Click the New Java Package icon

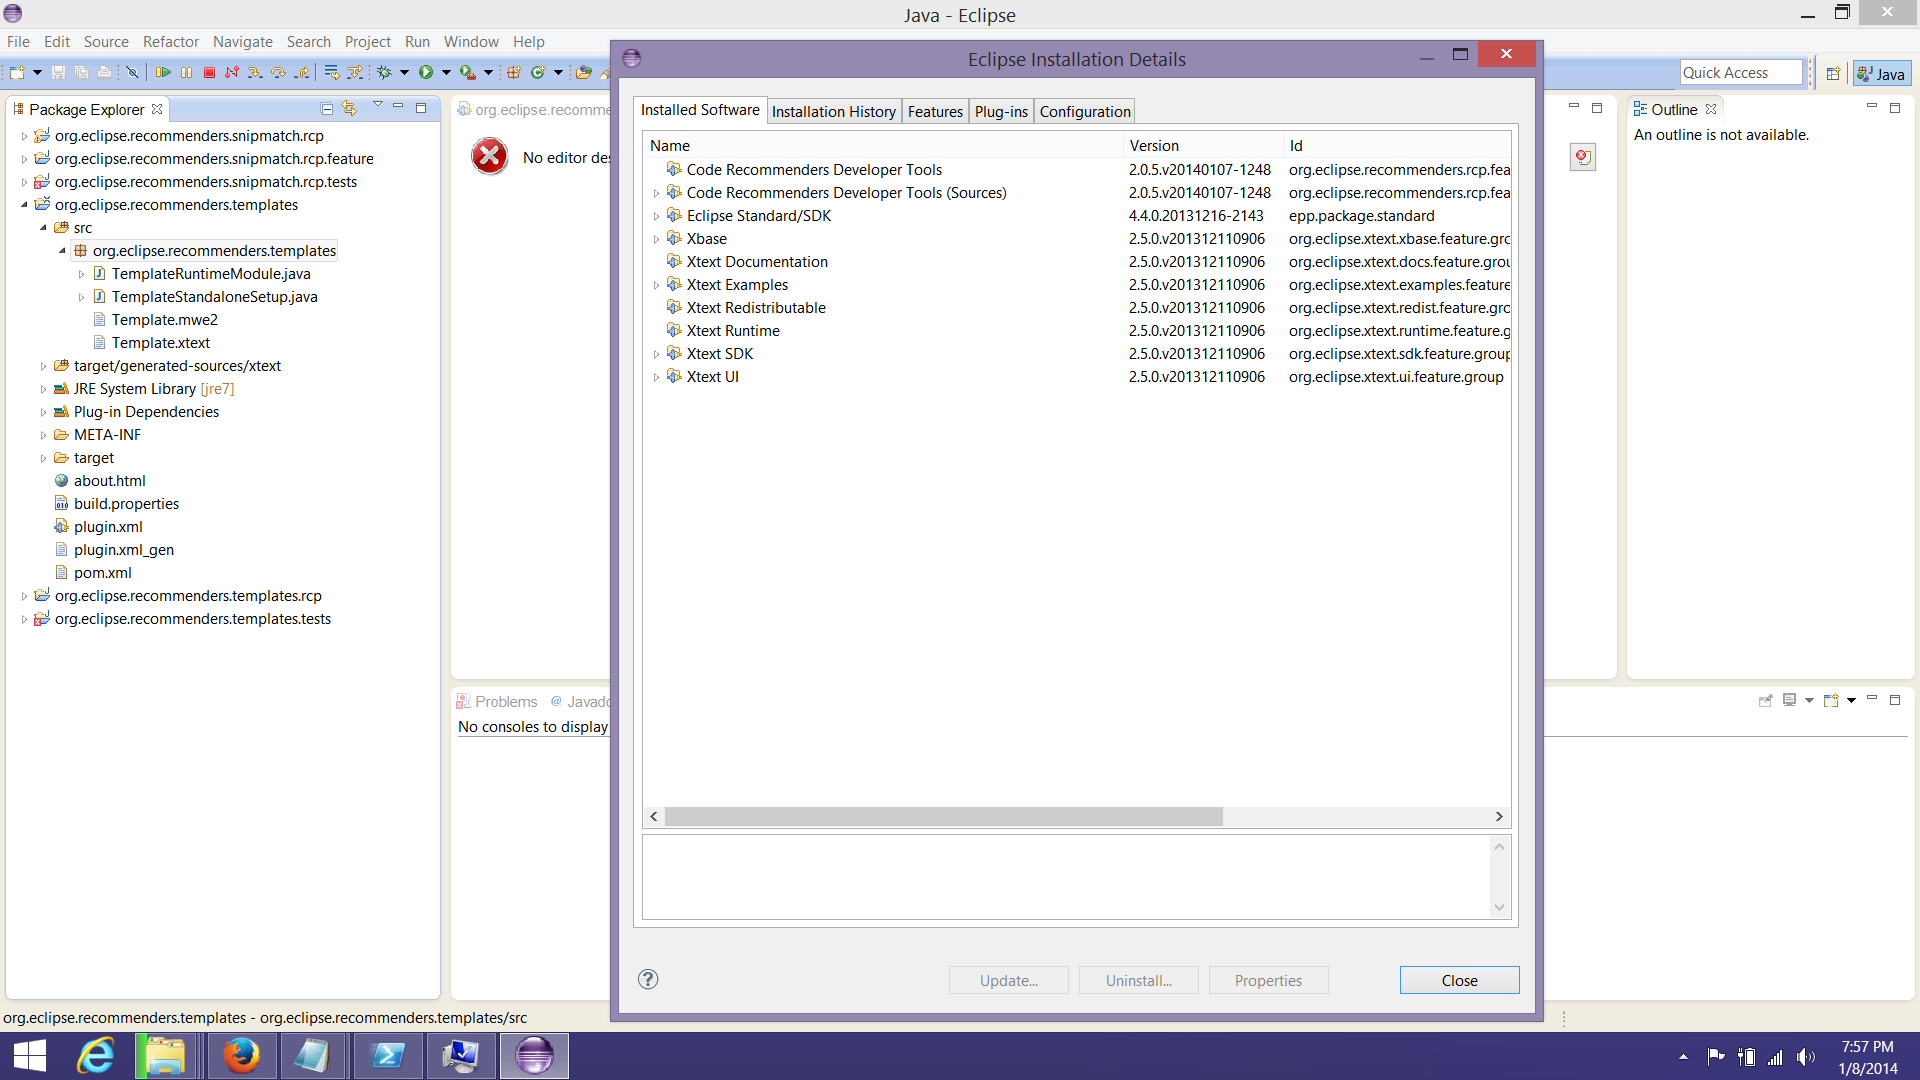tap(514, 72)
